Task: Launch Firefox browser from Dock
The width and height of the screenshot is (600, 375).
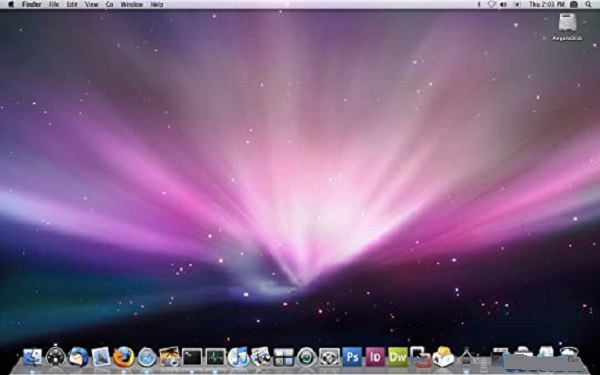Action: coord(124,357)
